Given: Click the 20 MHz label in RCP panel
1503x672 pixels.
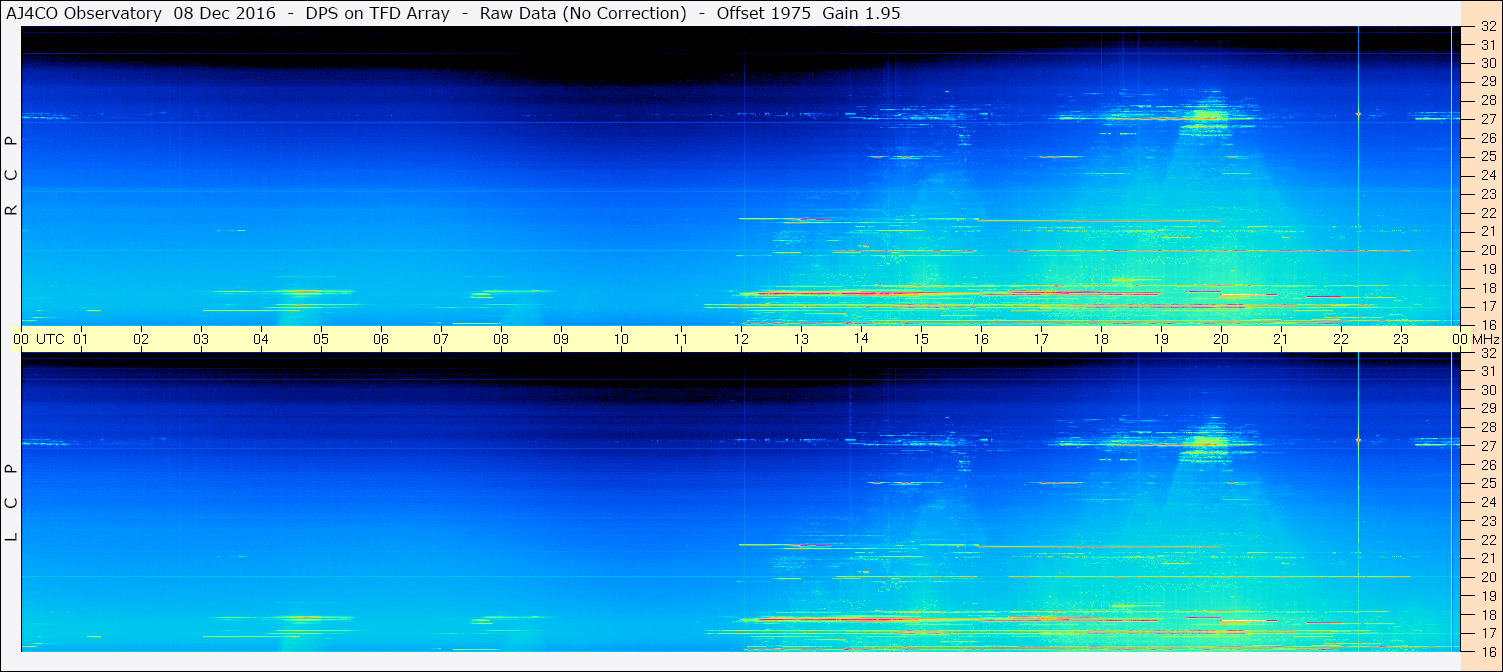Looking at the screenshot, I should coord(1488,250).
